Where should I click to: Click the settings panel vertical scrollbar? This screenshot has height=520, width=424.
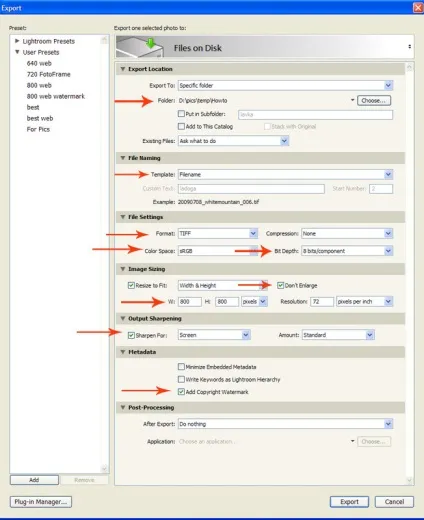coord(409,273)
